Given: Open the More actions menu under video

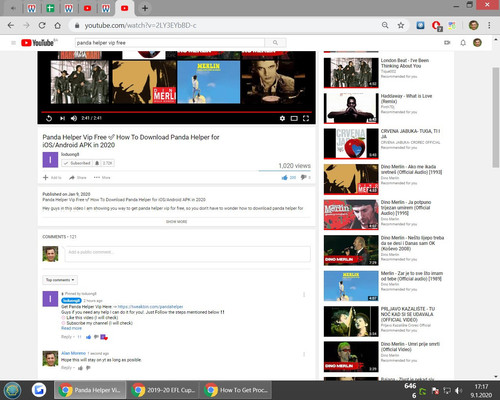Looking at the screenshot, I should pyautogui.click(x=102, y=178).
